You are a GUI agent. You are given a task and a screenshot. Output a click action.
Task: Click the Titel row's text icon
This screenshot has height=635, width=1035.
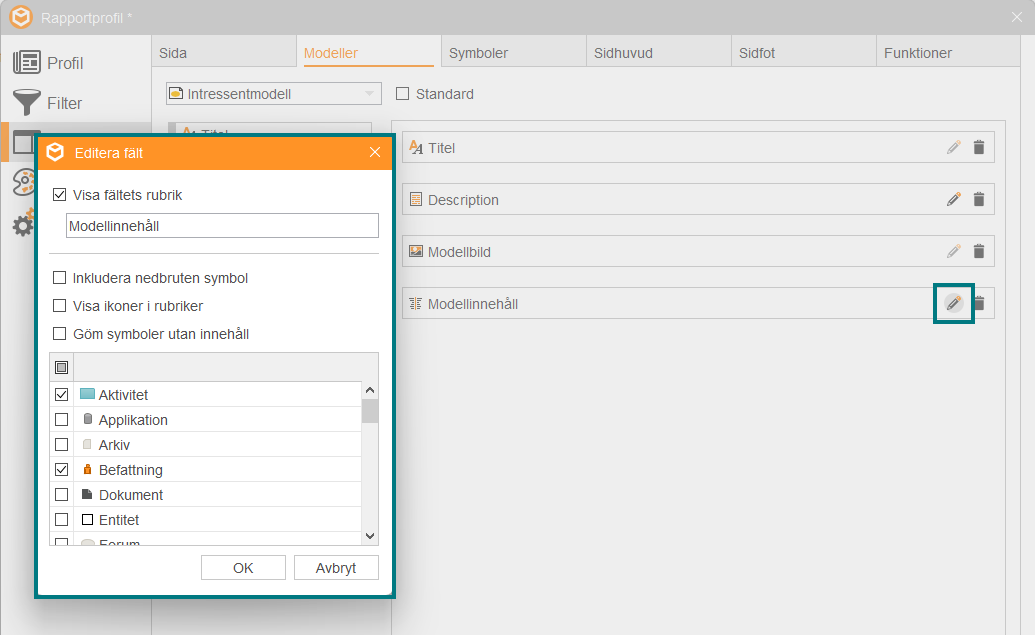416,147
